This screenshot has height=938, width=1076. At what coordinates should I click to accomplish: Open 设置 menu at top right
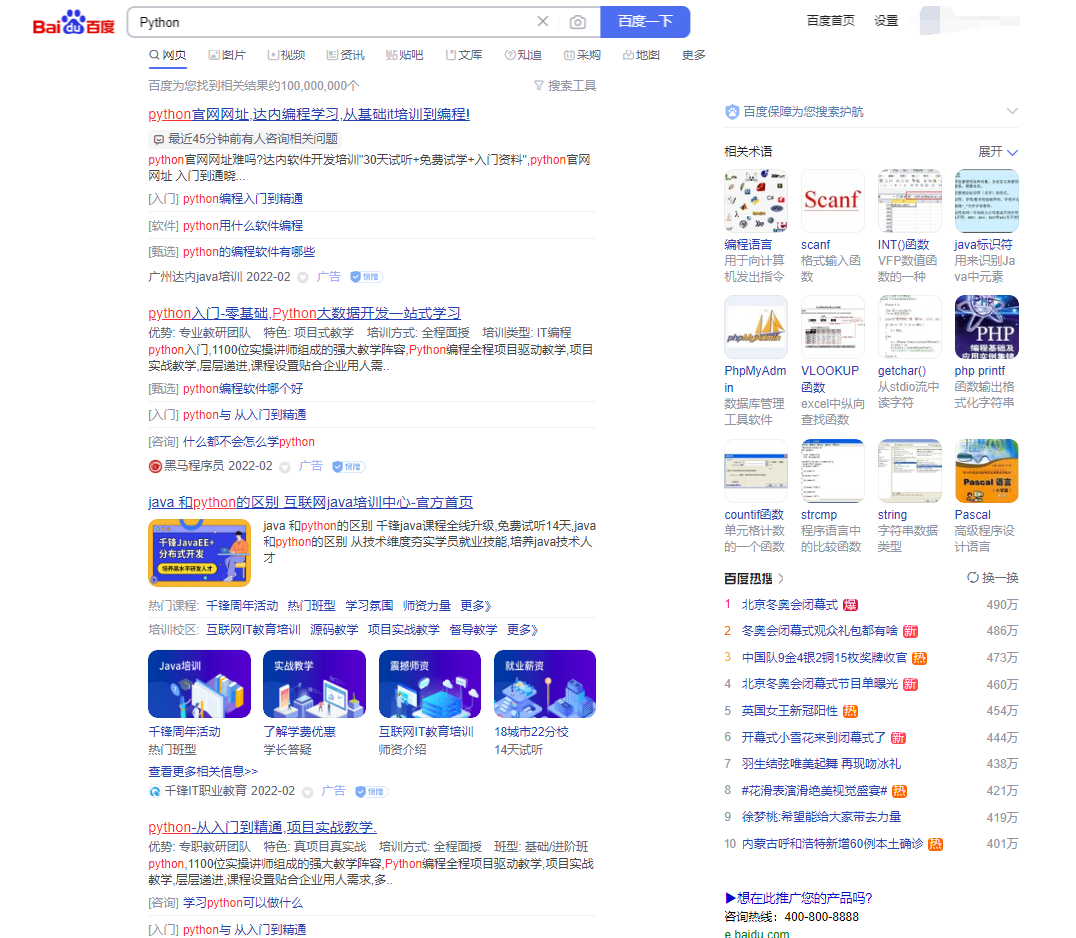tap(886, 21)
